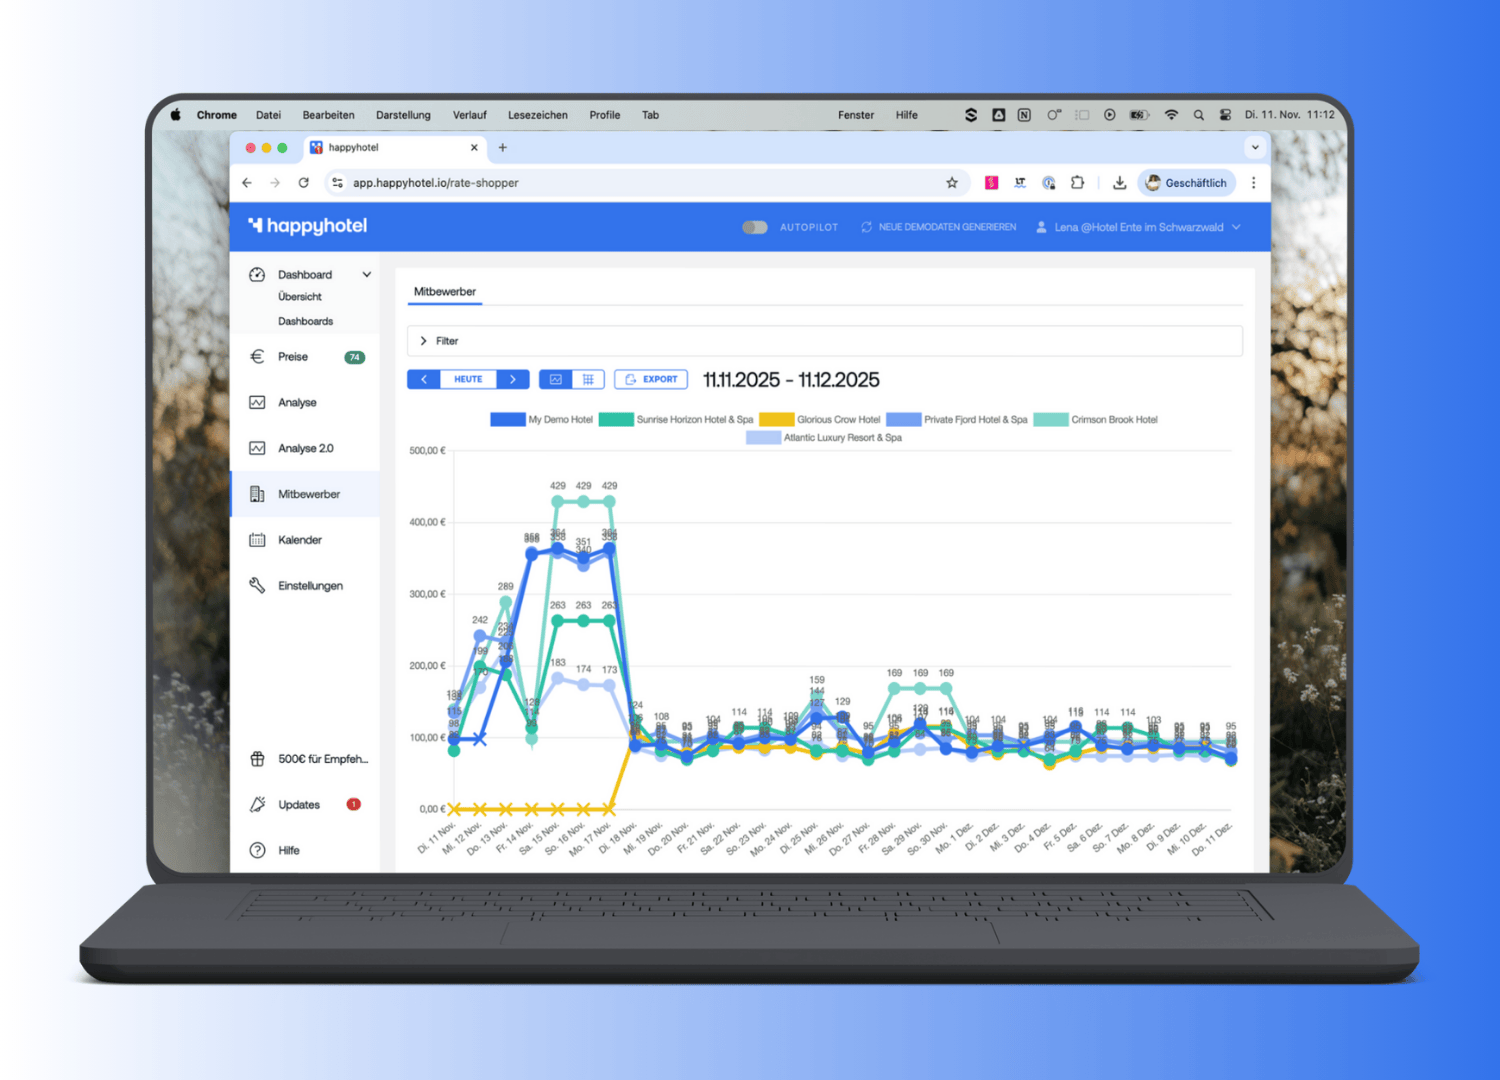Open the Lesezeichen menu

pos(537,115)
